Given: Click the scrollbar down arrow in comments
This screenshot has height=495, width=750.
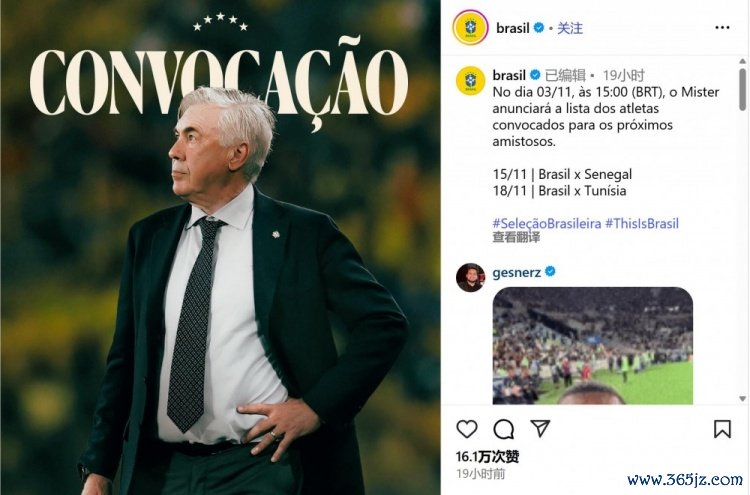Looking at the screenshot, I should (742, 398).
